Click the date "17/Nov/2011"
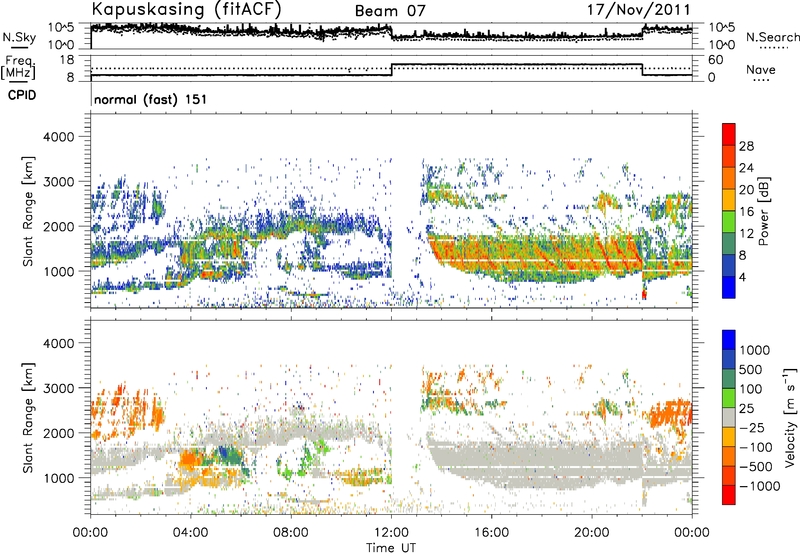The height and width of the screenshot is (554, 800). tap(638, 9)
